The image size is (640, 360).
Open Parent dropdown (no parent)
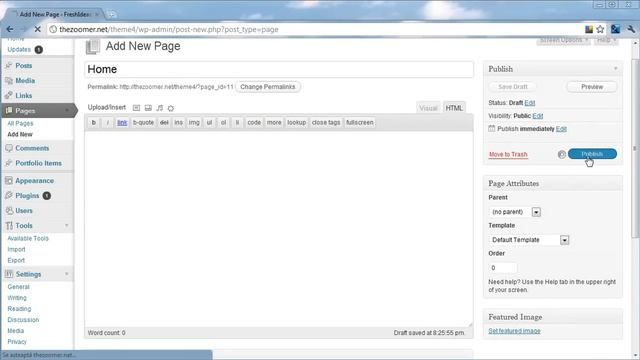pos(515,212)
